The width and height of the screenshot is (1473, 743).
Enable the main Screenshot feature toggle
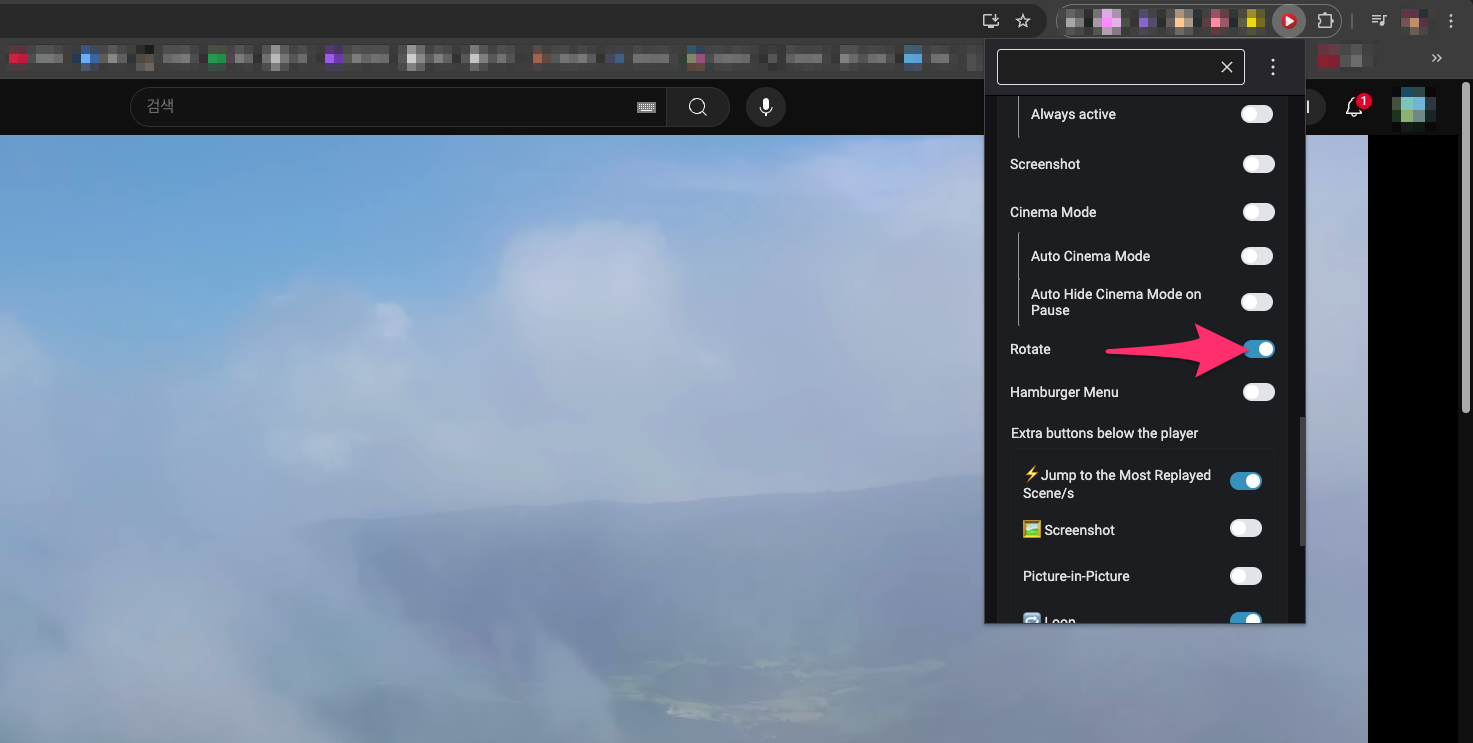1259,164
